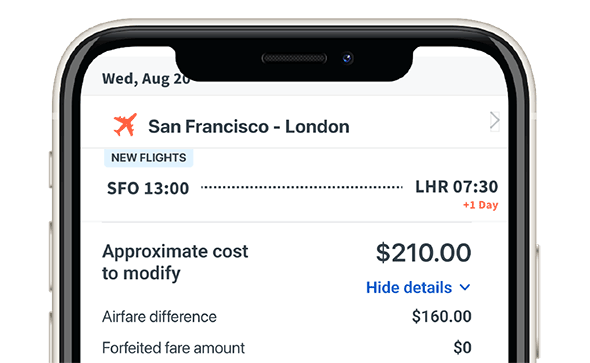Tap the Wed, Aug date header
The height and width of the screenshot is (363, 590).
pyautogui.click(x=146, y=79)
